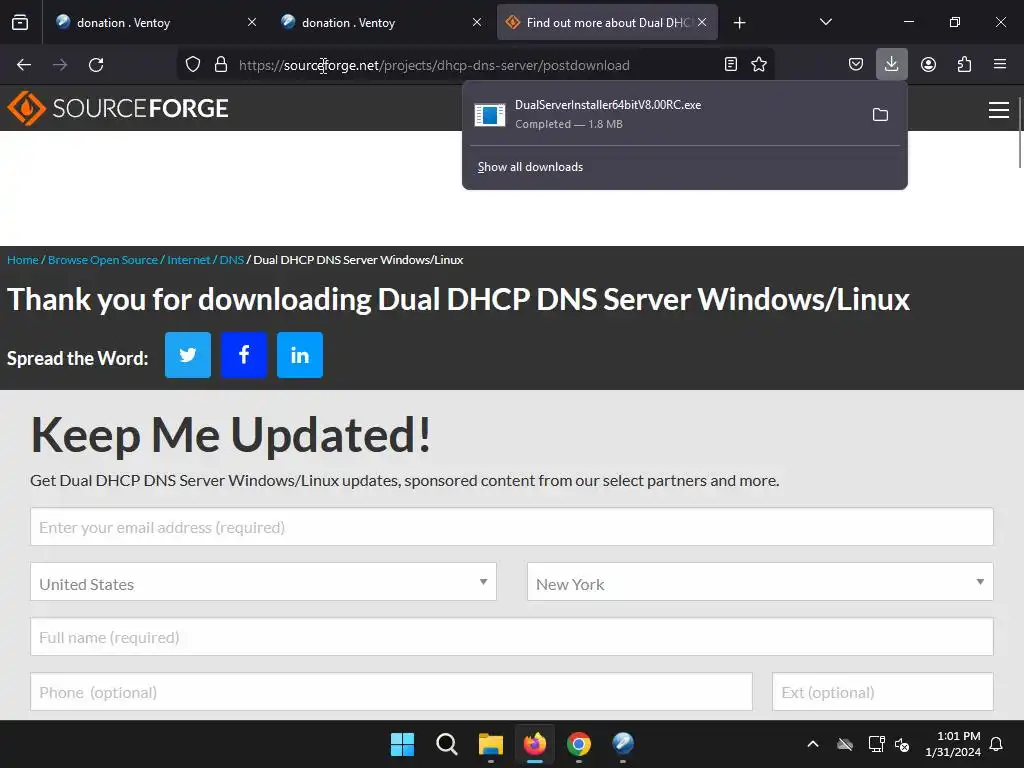Open the Ventoy app in taskbar
1024x768 pixels.
(x=623, y=744)
